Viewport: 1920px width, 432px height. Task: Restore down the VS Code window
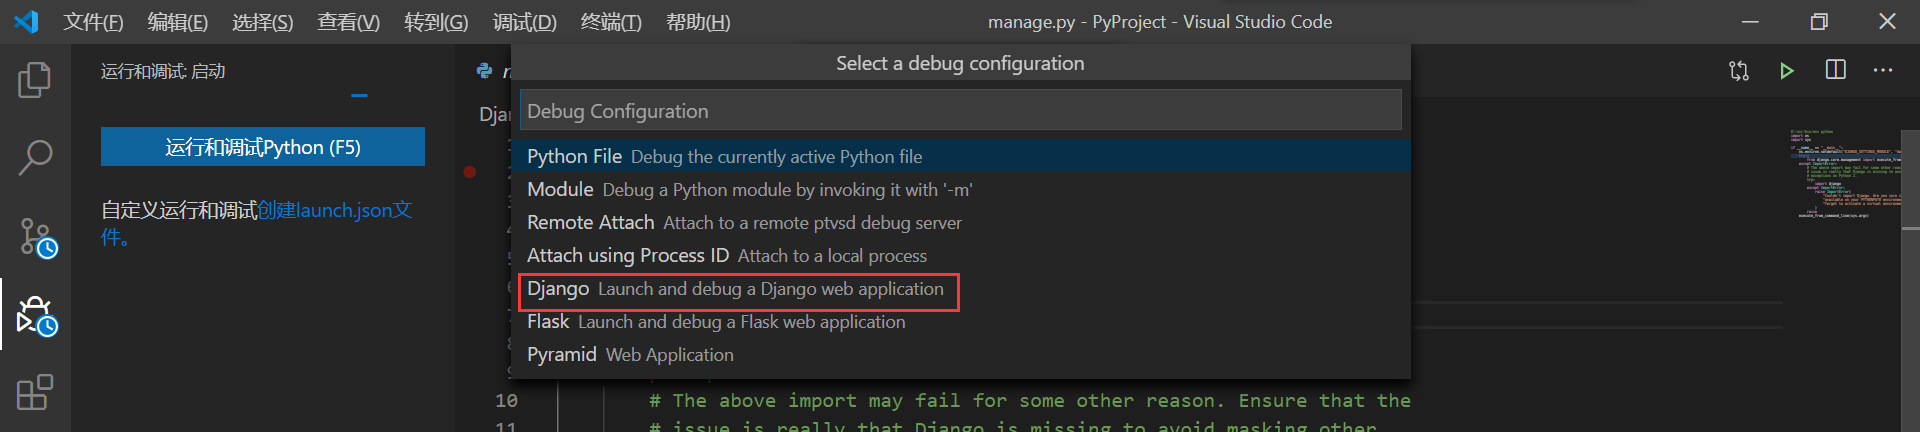[x=1819, y=21]
